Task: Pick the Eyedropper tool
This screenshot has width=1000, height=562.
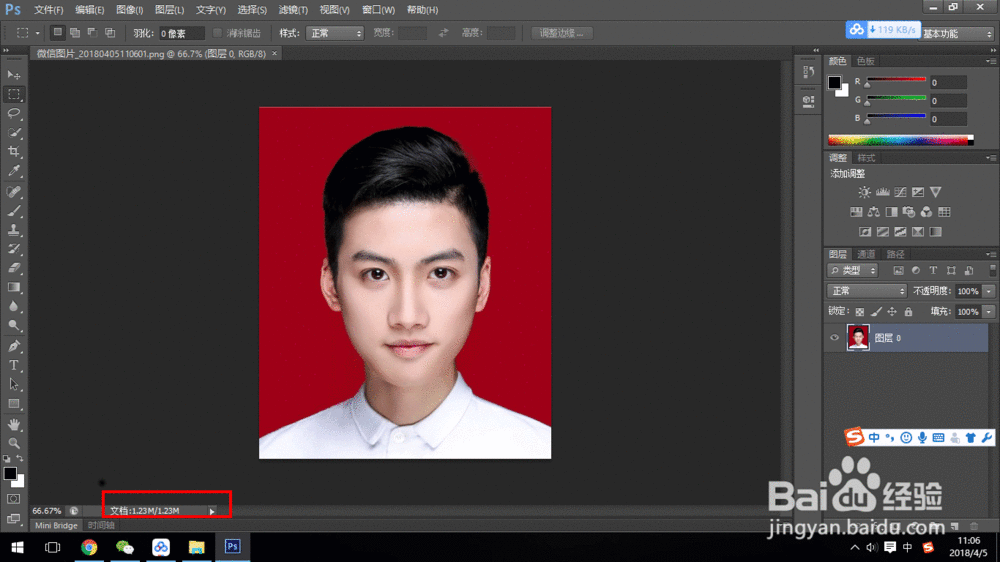Action: [14, 171]
